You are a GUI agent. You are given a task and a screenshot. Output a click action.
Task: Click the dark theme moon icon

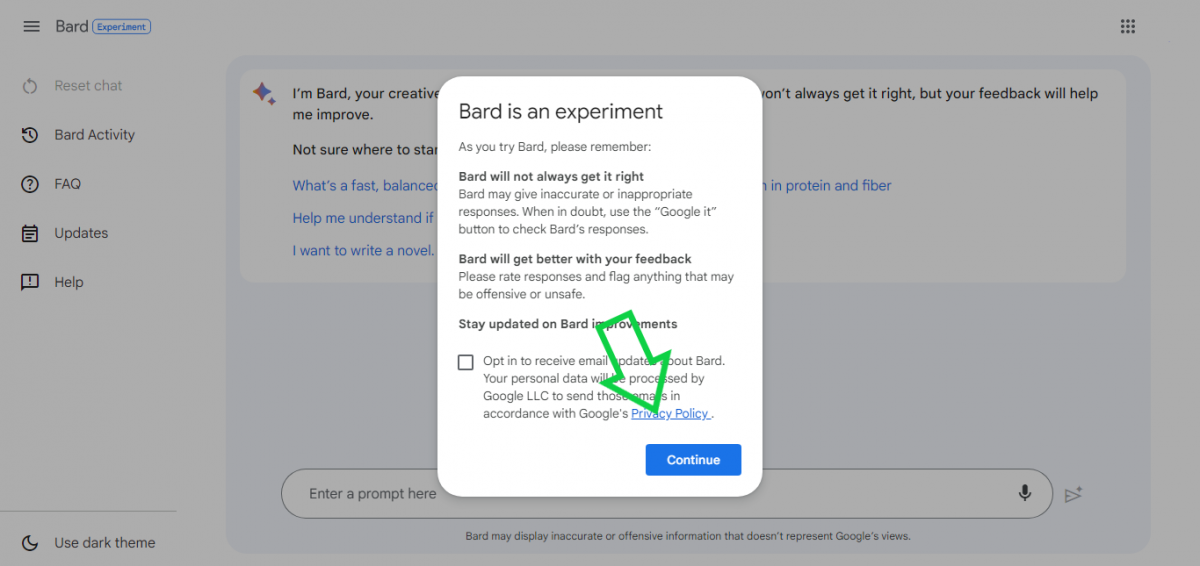[x=30, y=543]
